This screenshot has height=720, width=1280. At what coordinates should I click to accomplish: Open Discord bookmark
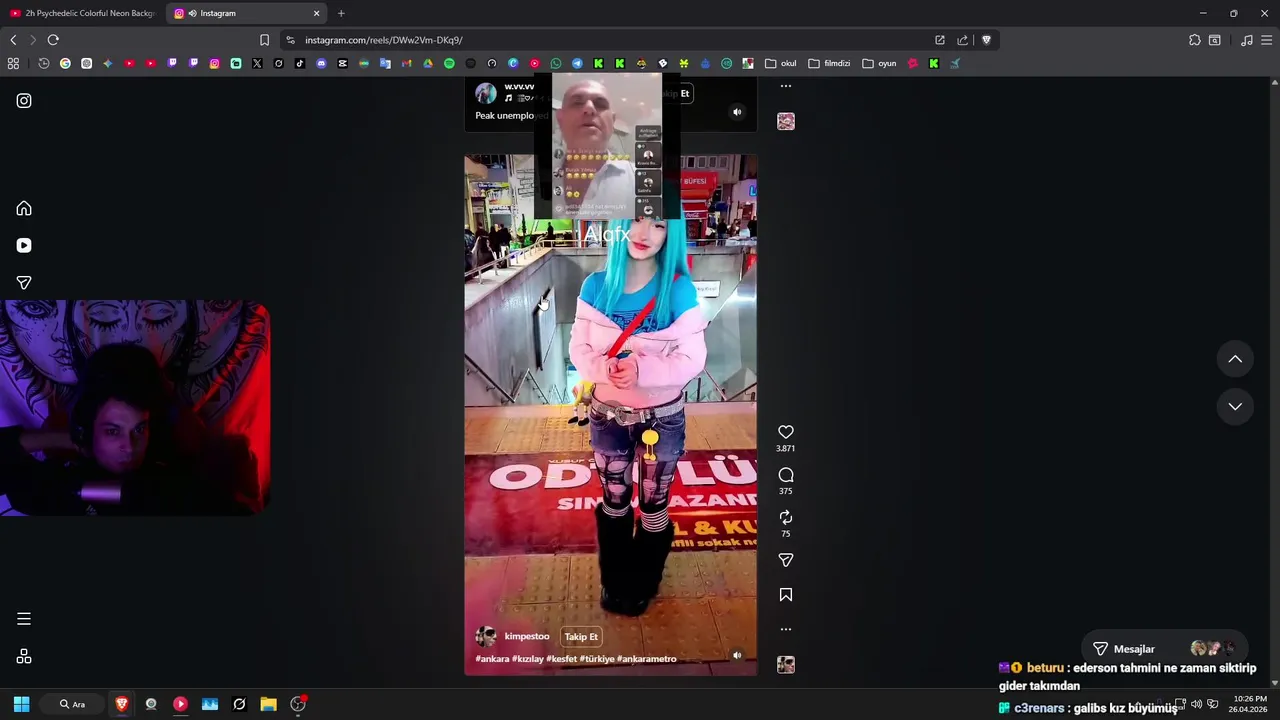(x=321, y=63)
